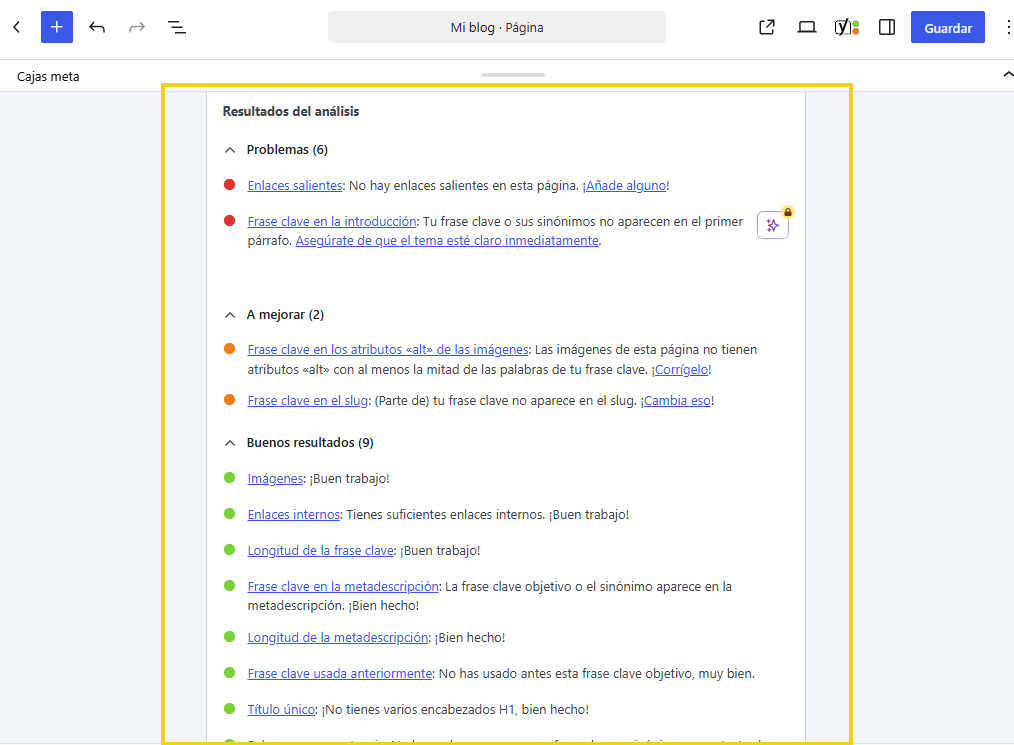Viewport: 1014px width, 745px height.
Task: Open Frase clave en atributos alt link
Action: click(388, 350)
